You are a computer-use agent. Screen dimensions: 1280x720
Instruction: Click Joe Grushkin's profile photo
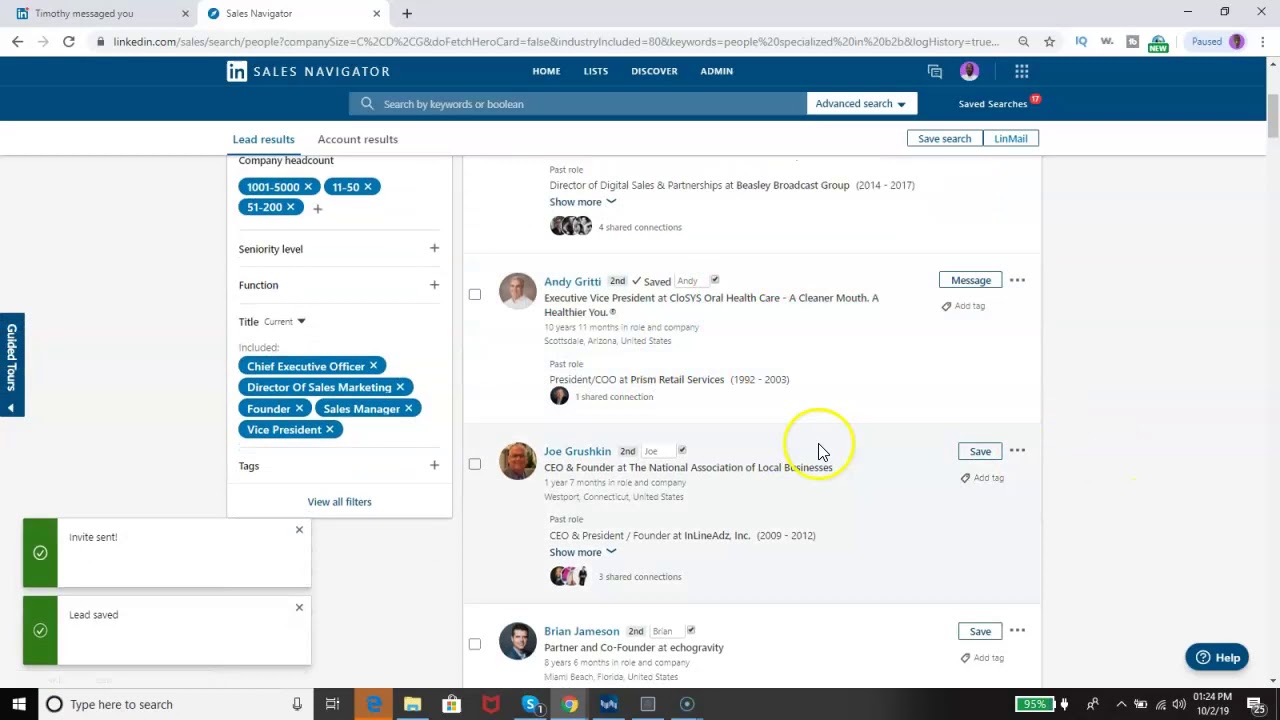[x=518, y=461]
